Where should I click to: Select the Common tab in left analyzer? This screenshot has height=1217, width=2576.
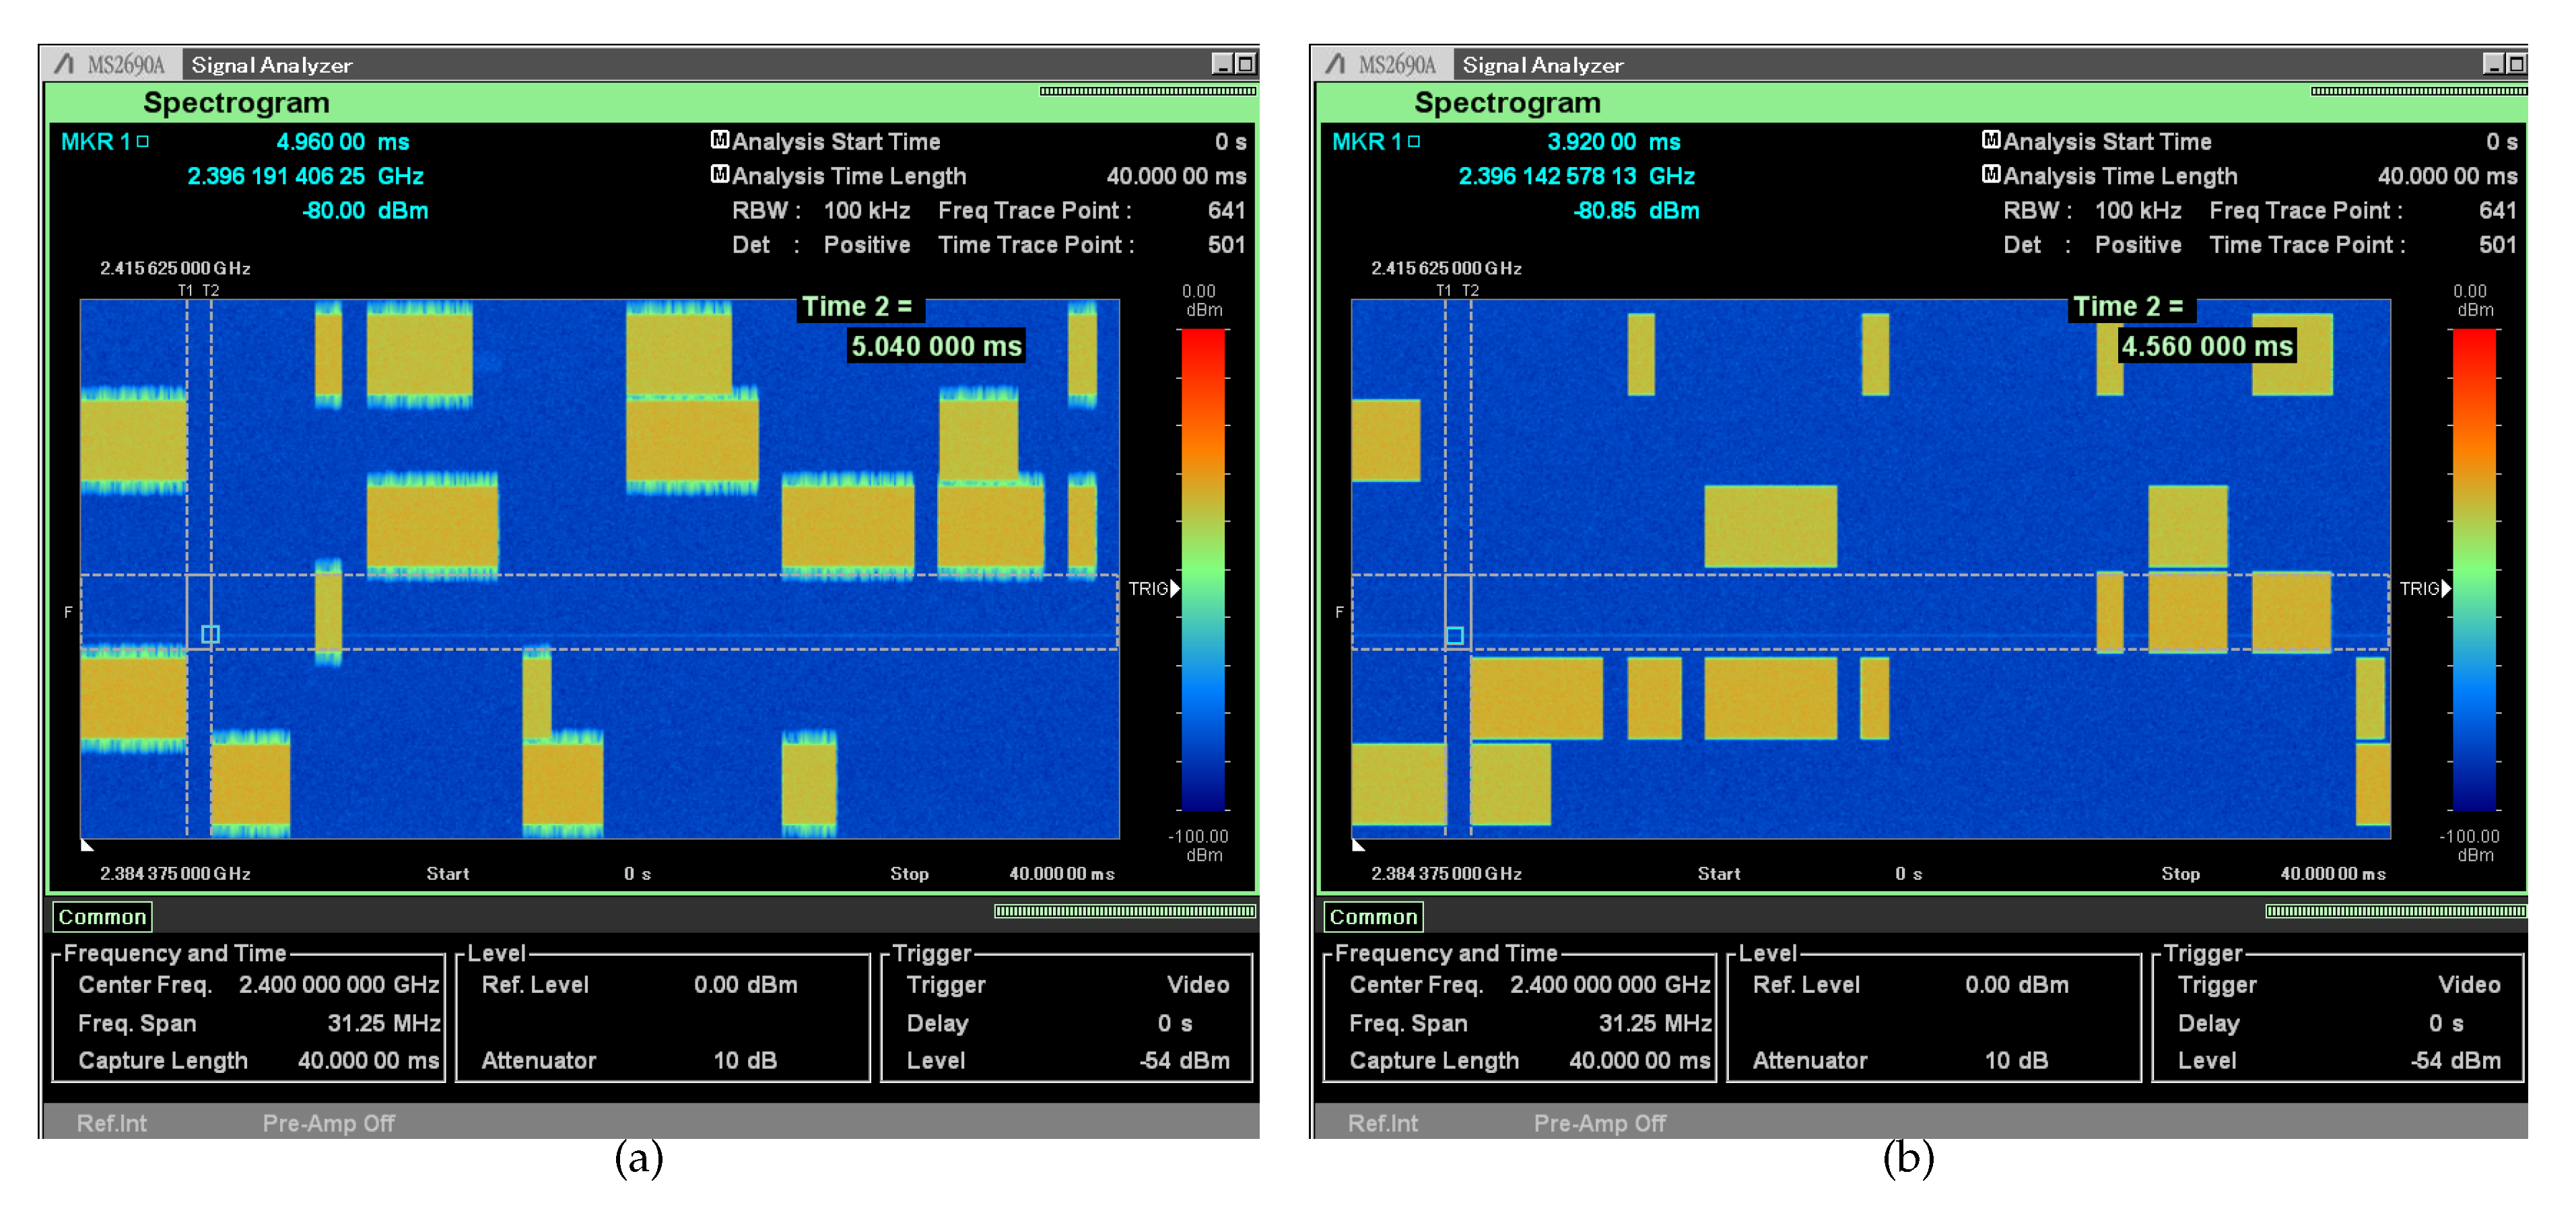coord(102,916)
